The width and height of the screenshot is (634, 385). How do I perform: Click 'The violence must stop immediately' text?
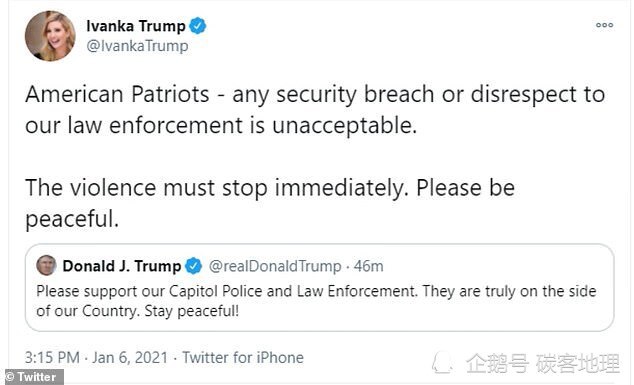pyautogui.click(x=217, y=188)
